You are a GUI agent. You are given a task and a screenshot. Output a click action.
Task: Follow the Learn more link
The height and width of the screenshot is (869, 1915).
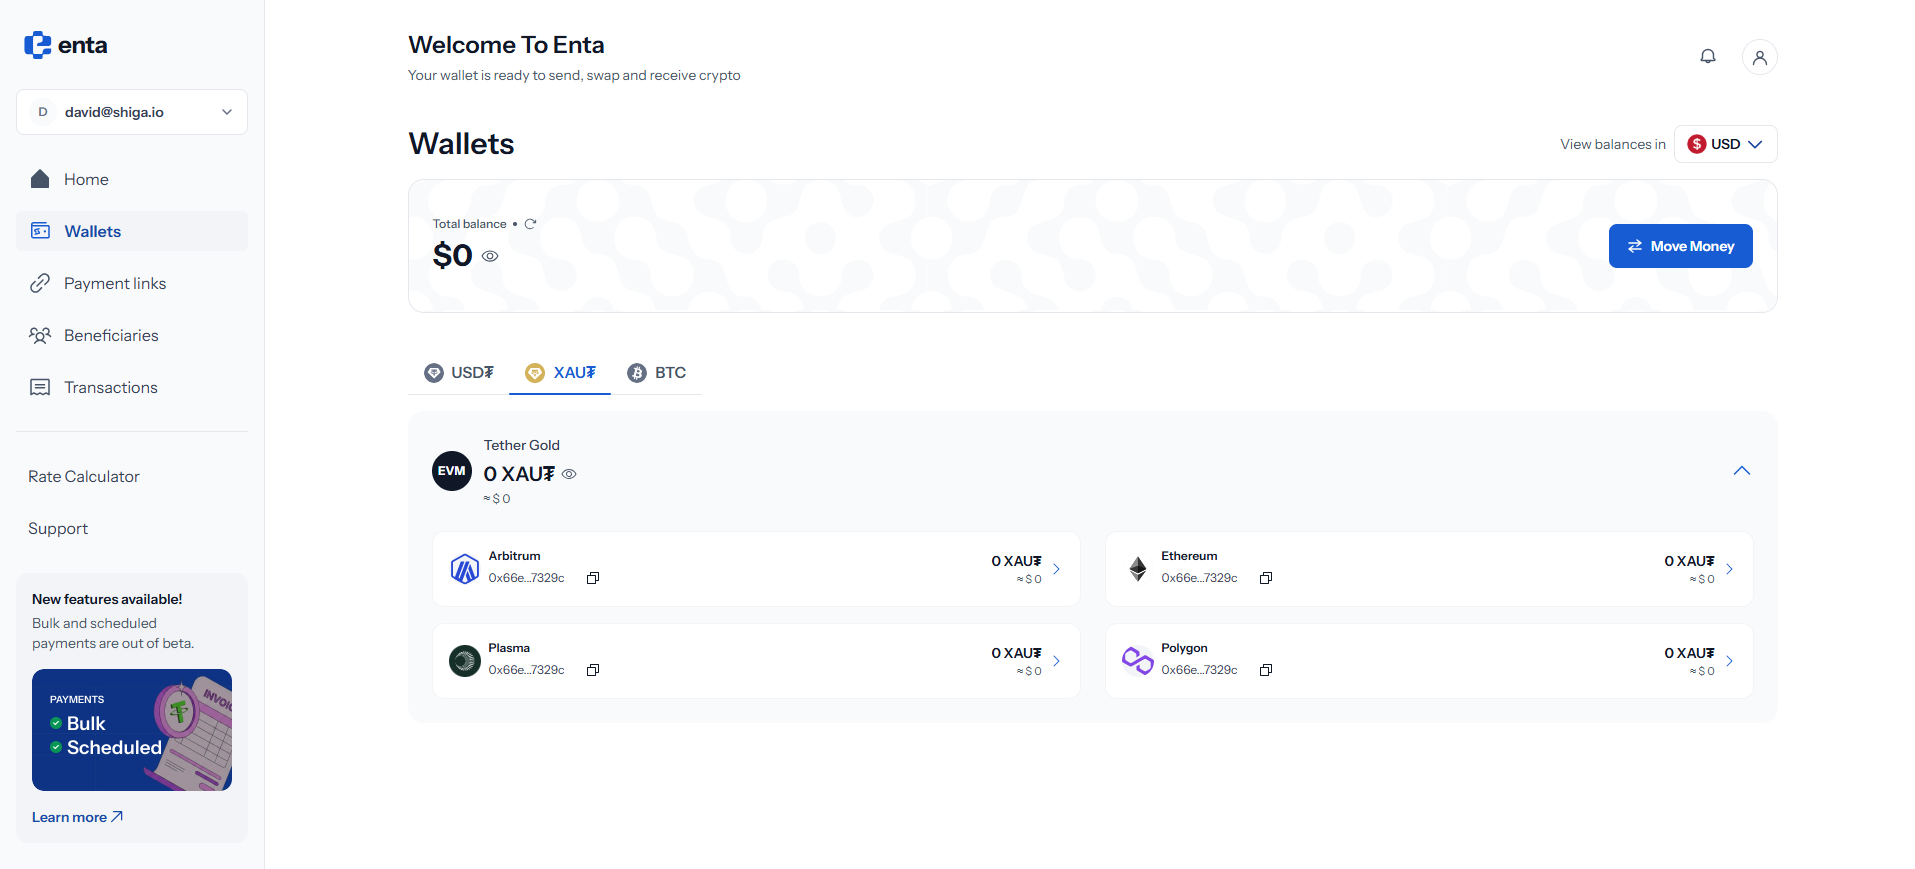point(77,817)
